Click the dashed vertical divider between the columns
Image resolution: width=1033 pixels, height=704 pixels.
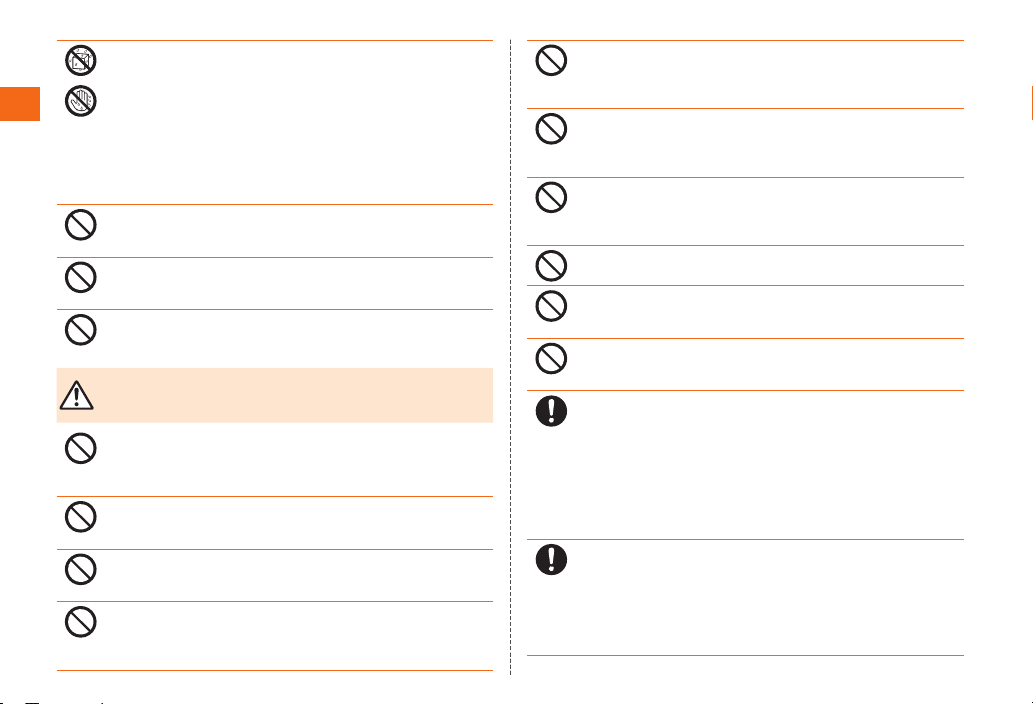click(511, 357)
